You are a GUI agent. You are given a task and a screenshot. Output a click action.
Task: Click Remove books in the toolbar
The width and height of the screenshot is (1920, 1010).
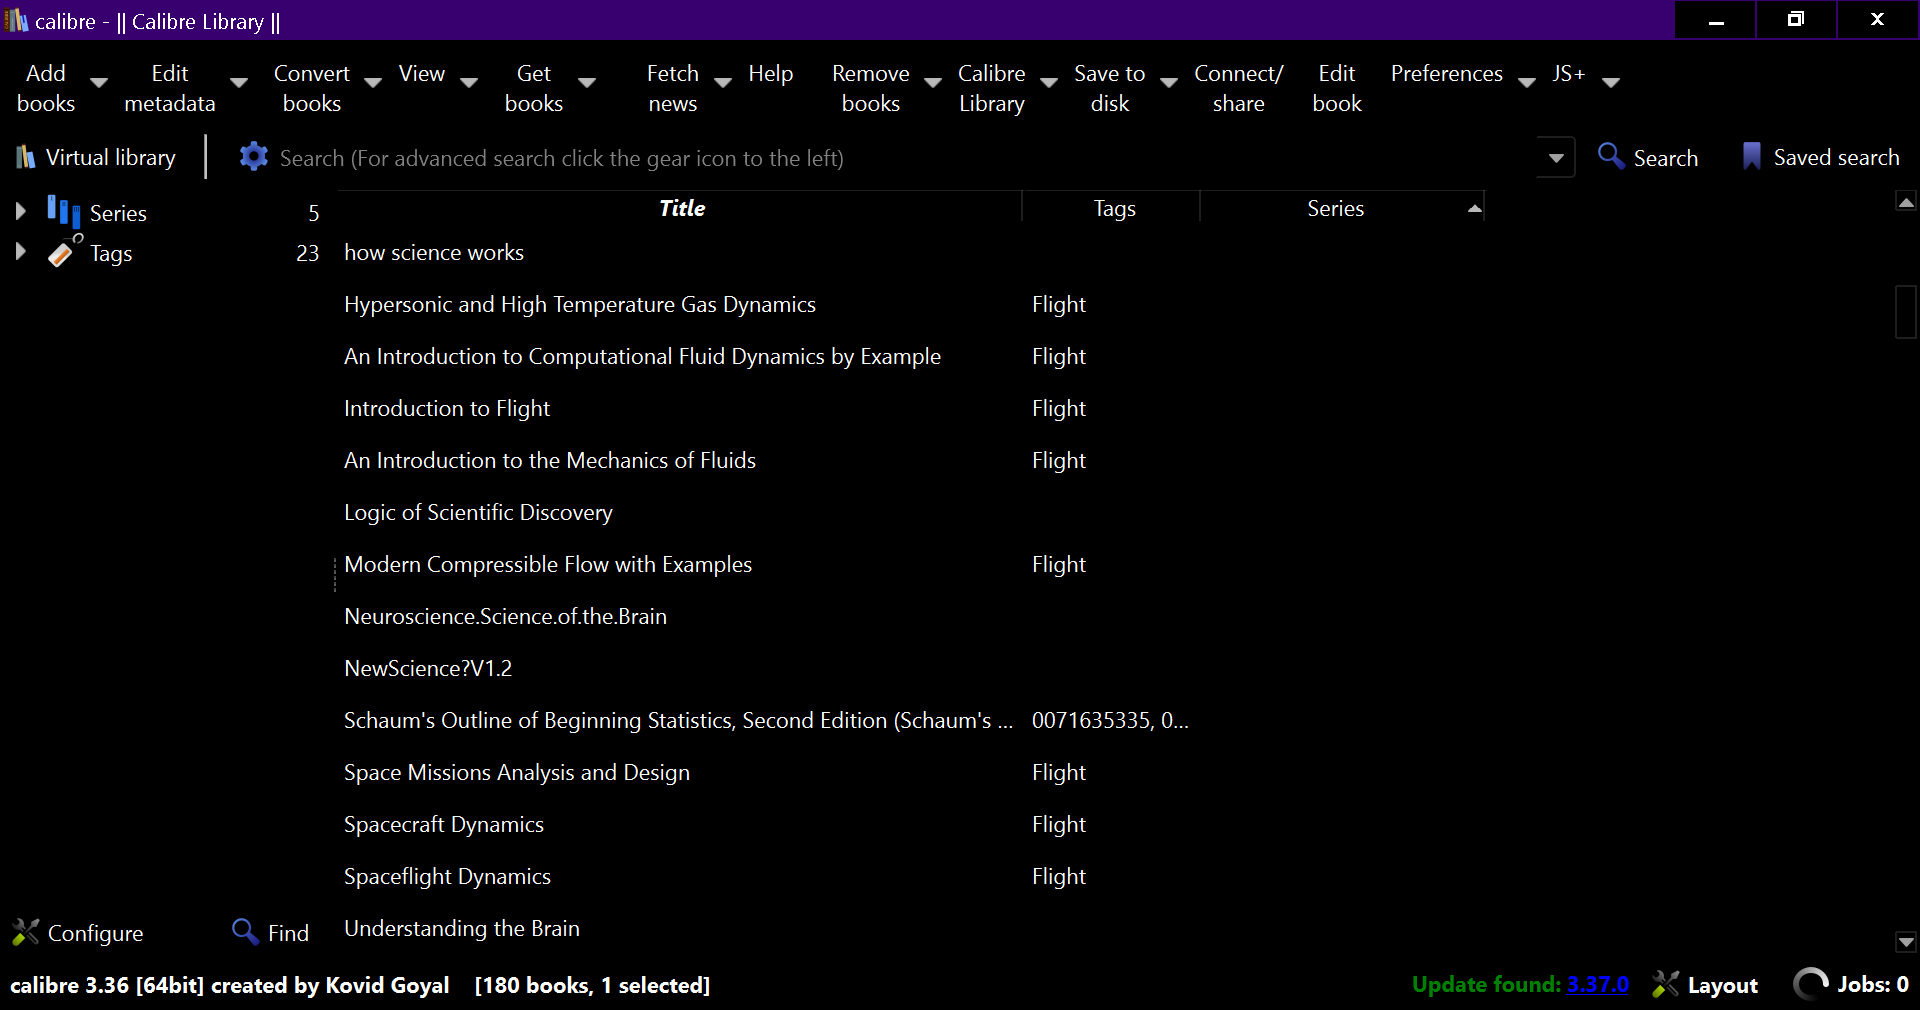(871, 88)
